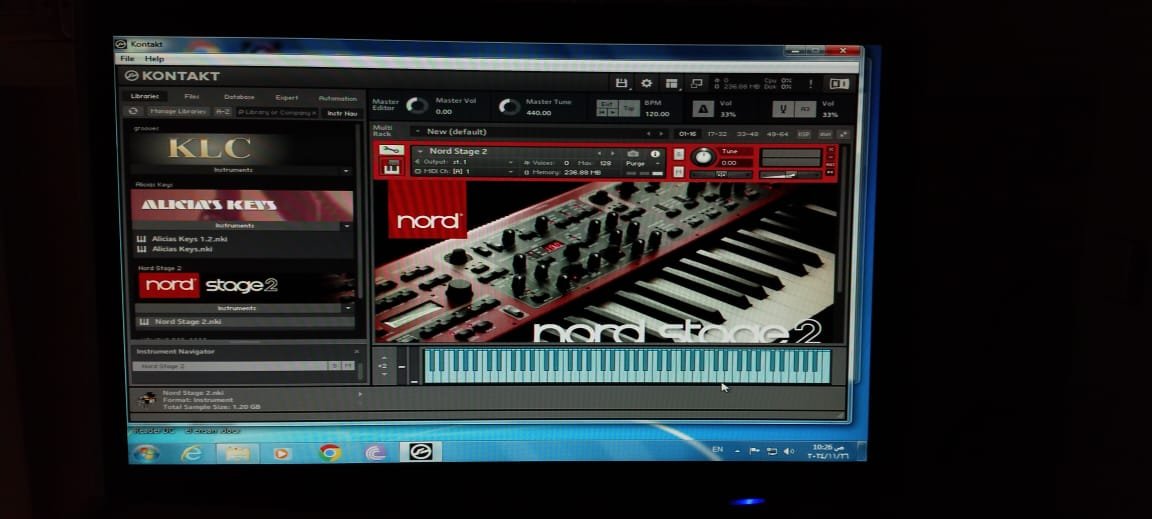This screenshot has width=1152, height=519.
Task: Open the workspace panel layout icon
Action: (x=672, y=83)
